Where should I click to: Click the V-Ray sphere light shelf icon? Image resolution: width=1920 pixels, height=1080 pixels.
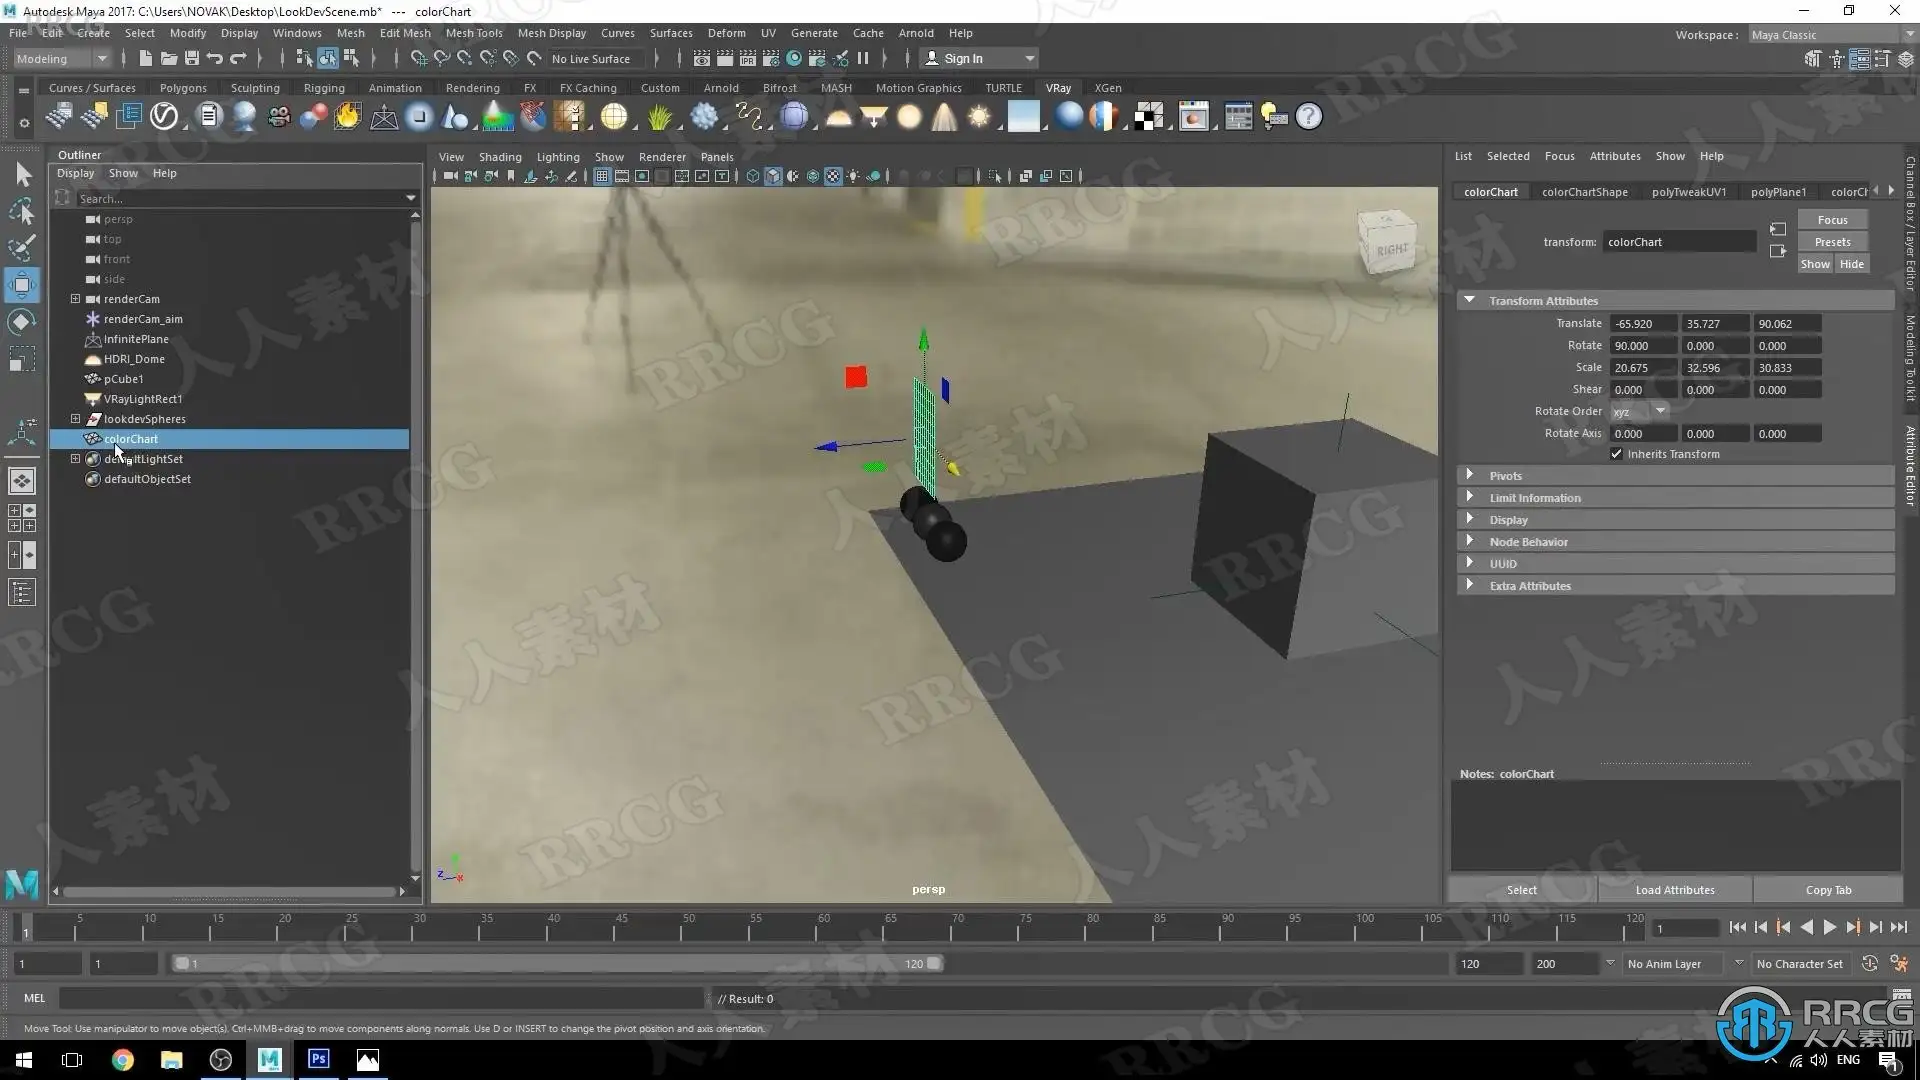tap(908, 117)
